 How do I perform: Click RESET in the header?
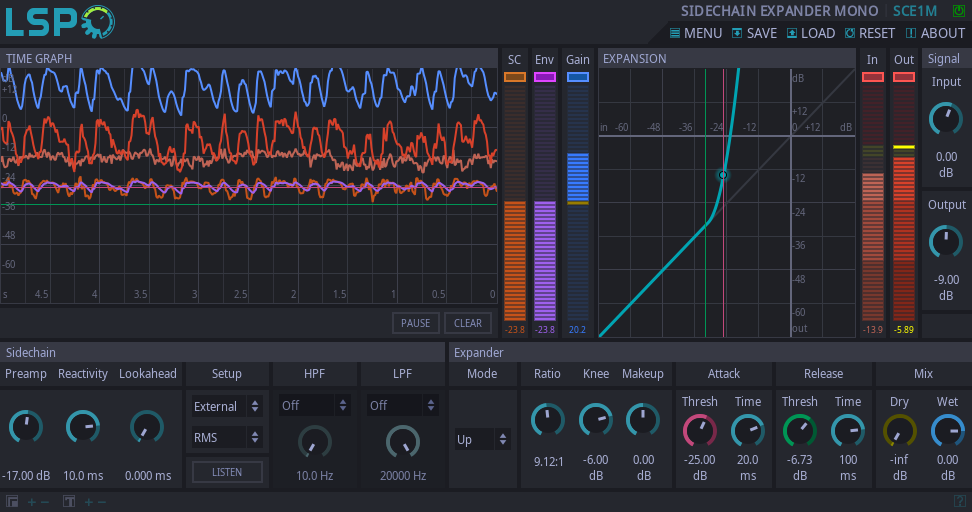tap(870, 33)
